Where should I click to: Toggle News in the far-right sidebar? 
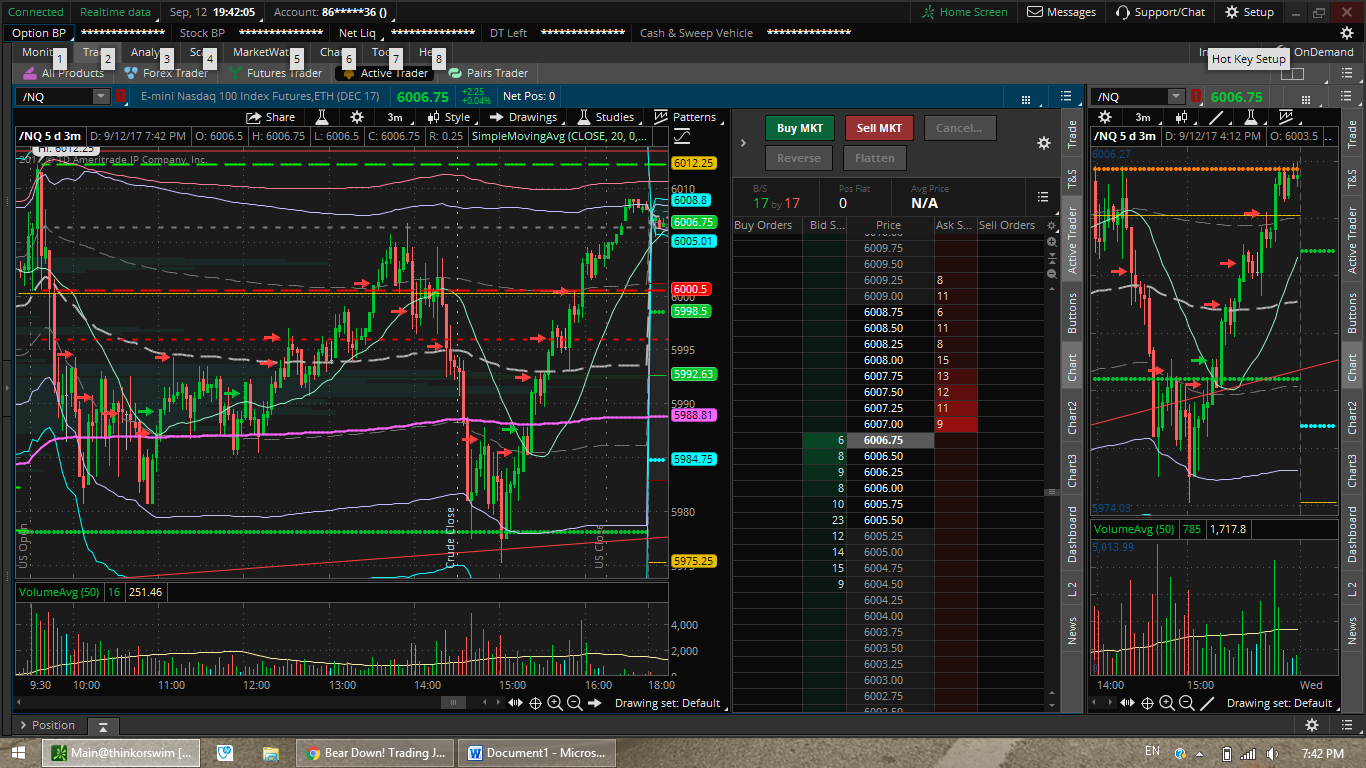[x=1352, y=631]
